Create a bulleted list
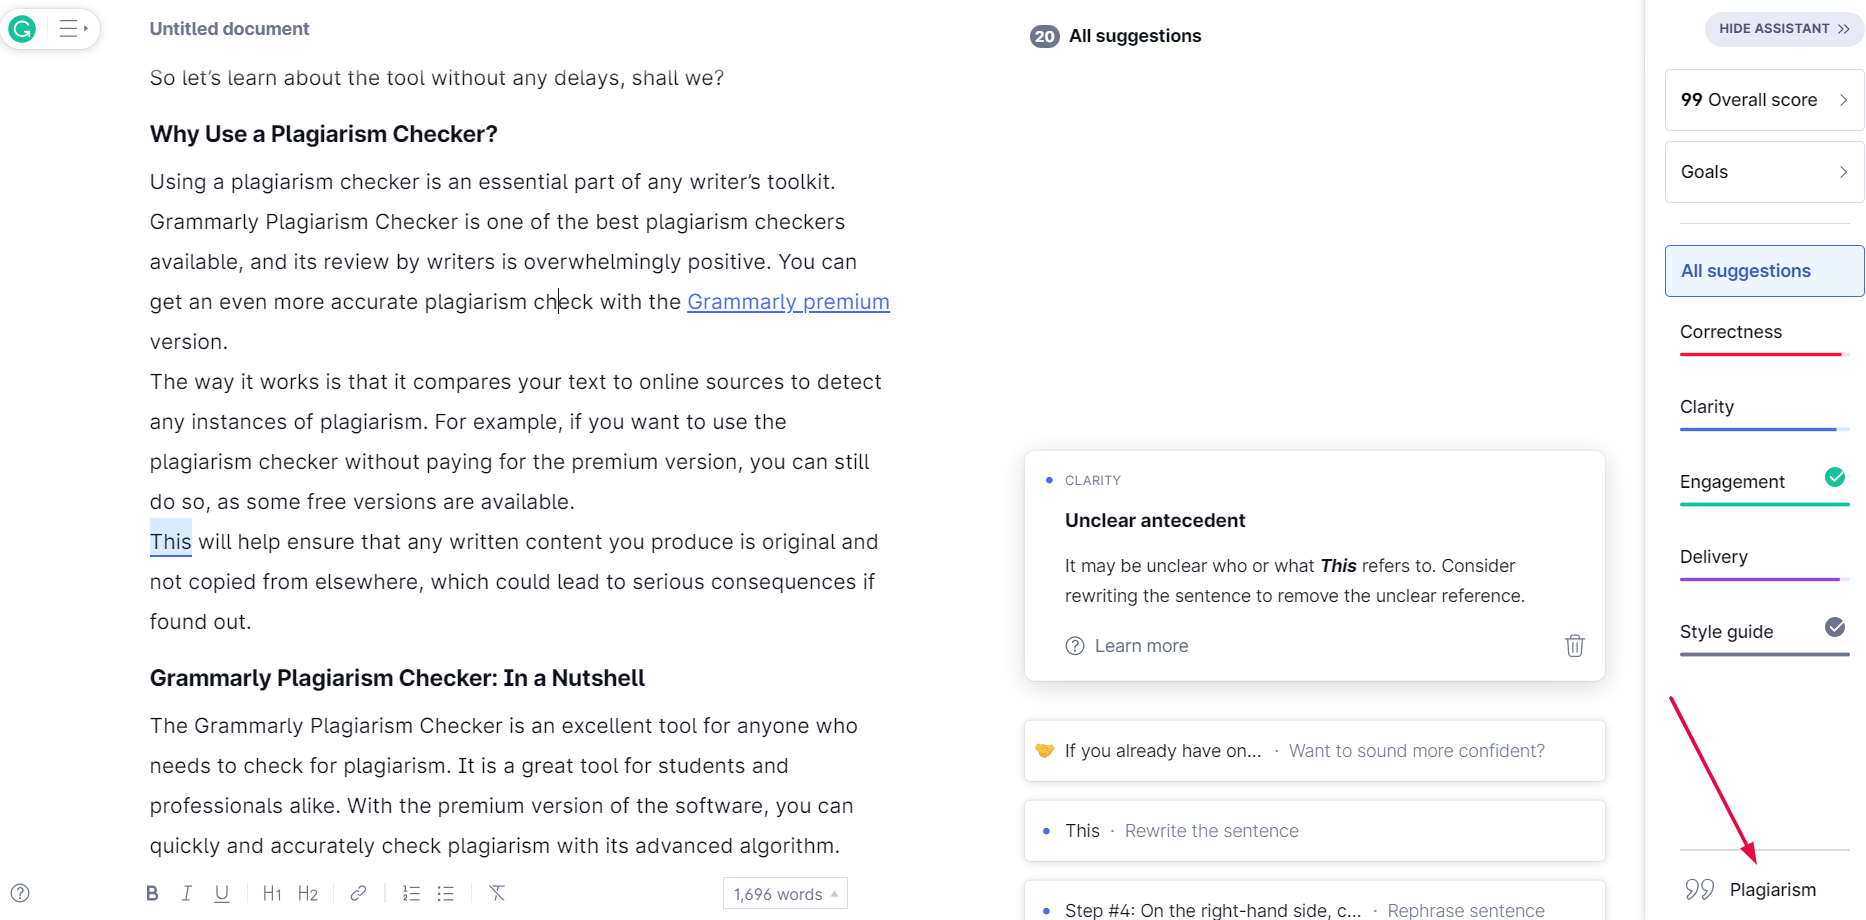This screenshot has width=1866, height=920. pos(446,893)
